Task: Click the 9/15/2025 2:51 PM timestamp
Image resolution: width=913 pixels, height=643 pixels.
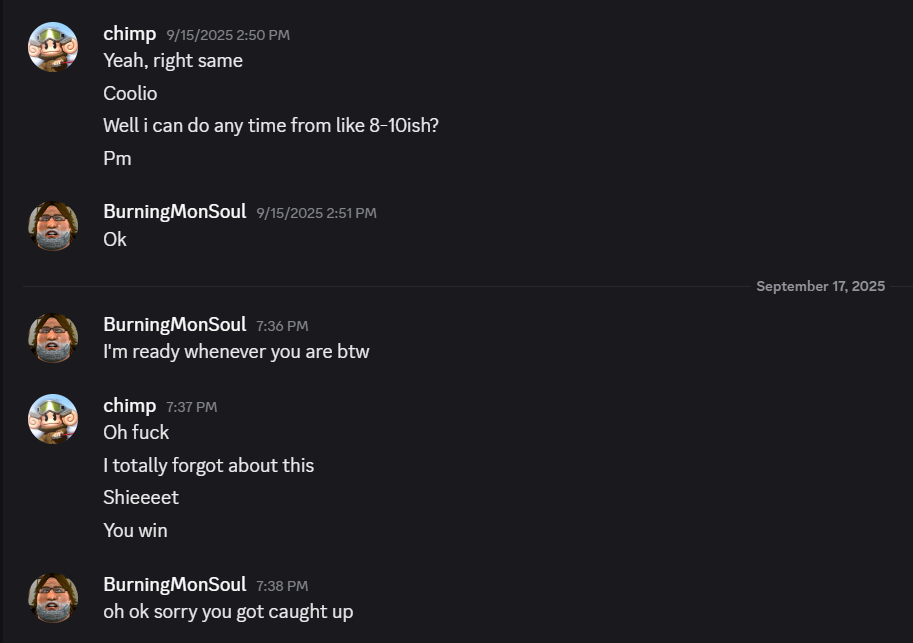Action: (316, 213)
